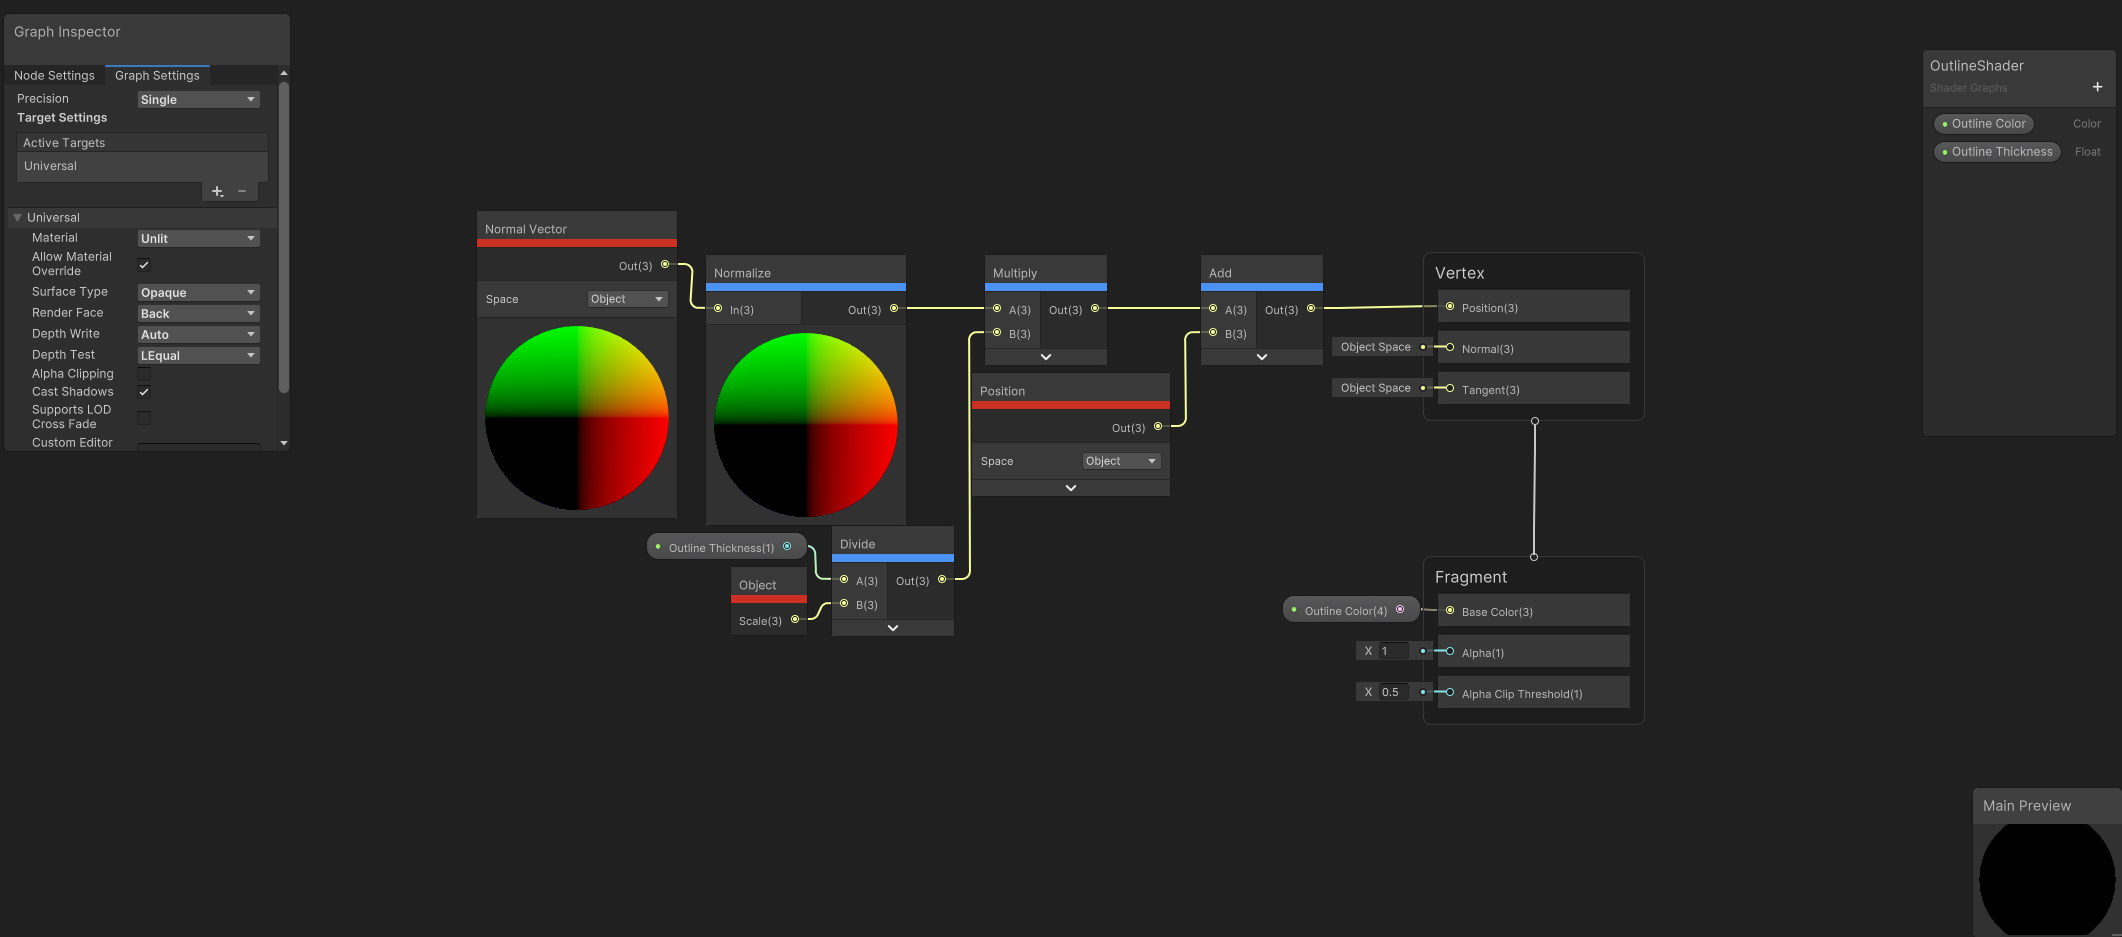Select the Graph Settings tab
This screenshot has height=937, width=2122.
click(x=157, y=76)
